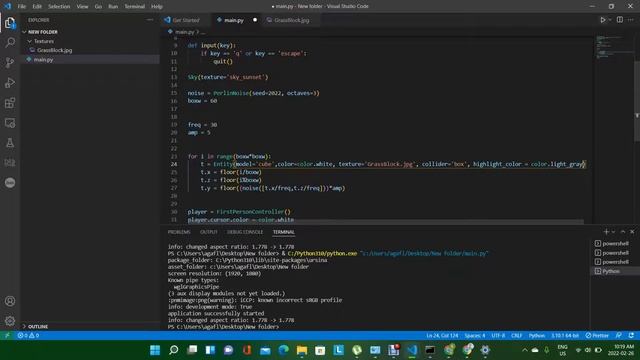
Task: Open the Source Control view
Action: pos(10,62)
